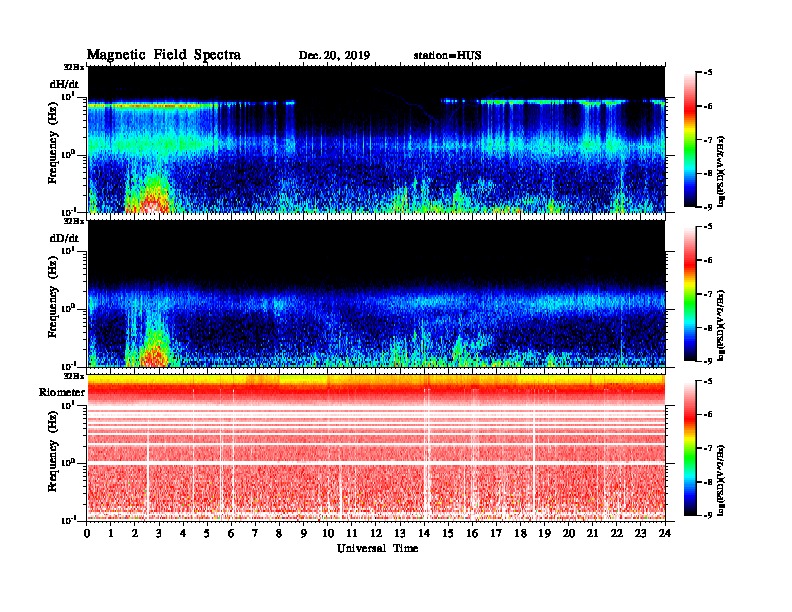Select hour tick "13" on time axis
The image size is (792, 612).
coord(400,533)
